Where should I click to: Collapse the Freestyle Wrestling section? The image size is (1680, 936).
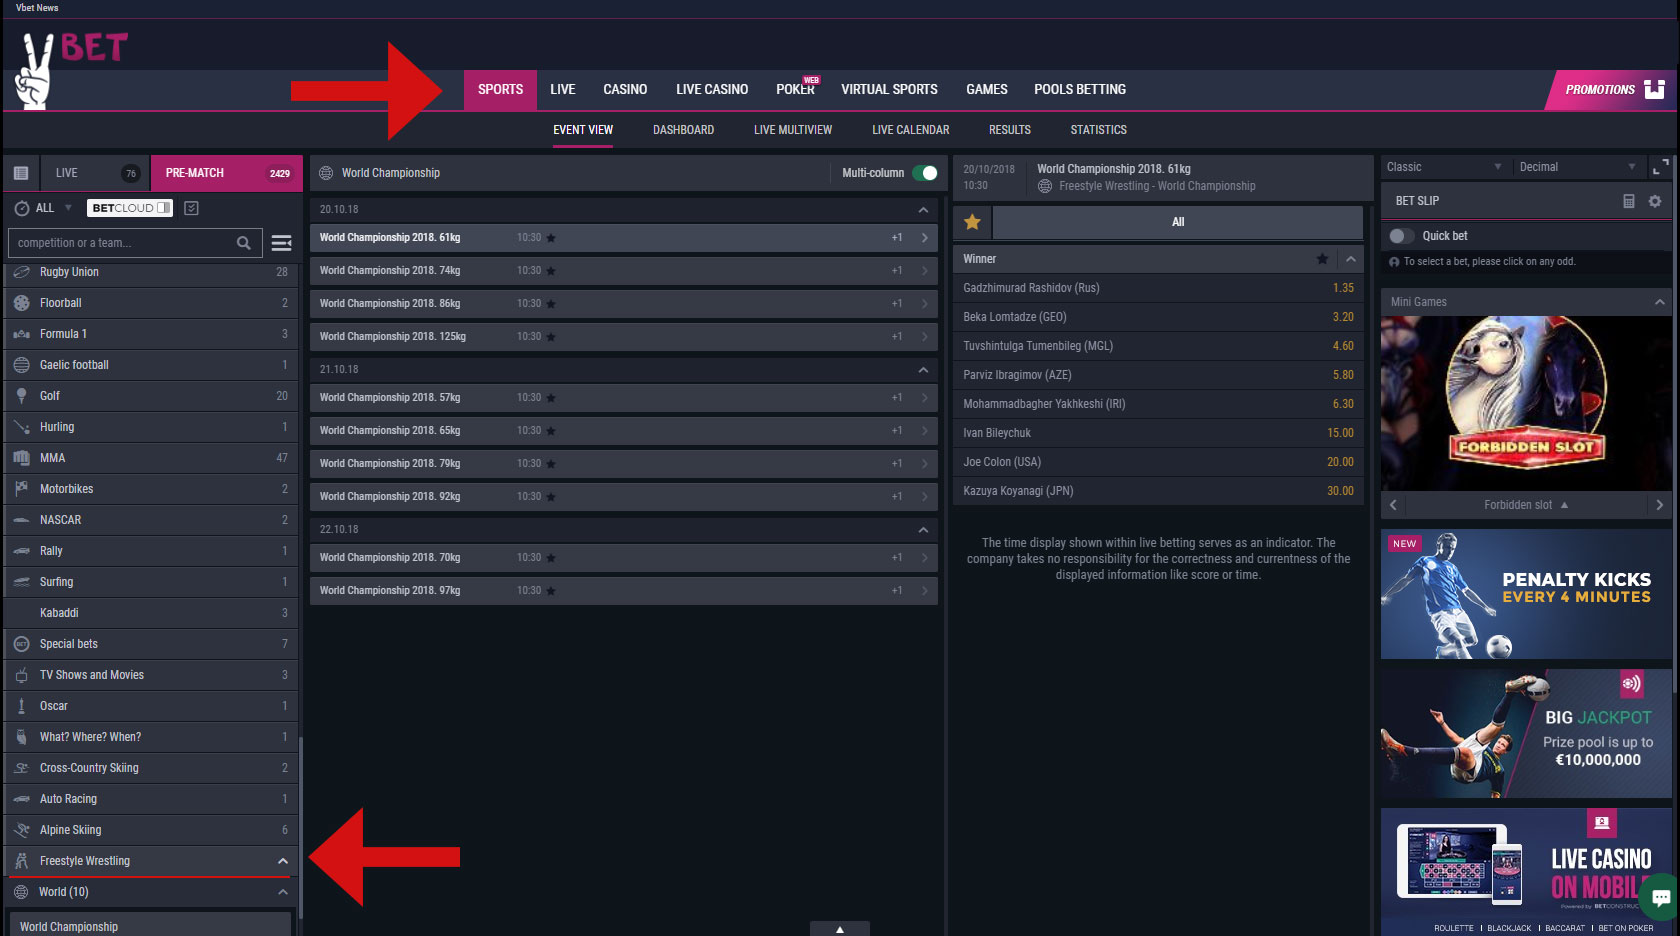(283, 861)
